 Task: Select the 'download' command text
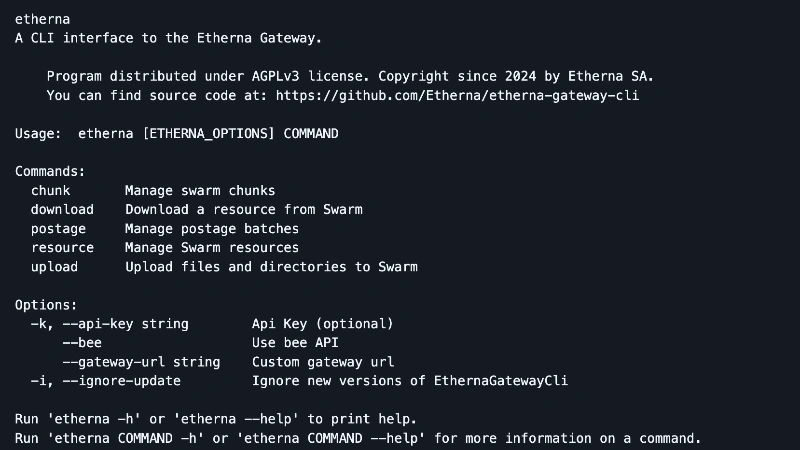(x=62, y=210)
